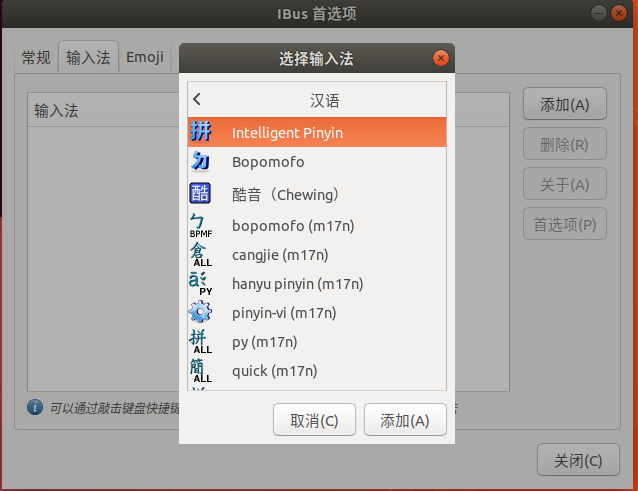Screen dimensions: 638x491
Task: Click the 酷音 Chewing icon
Action: [200, 193]
